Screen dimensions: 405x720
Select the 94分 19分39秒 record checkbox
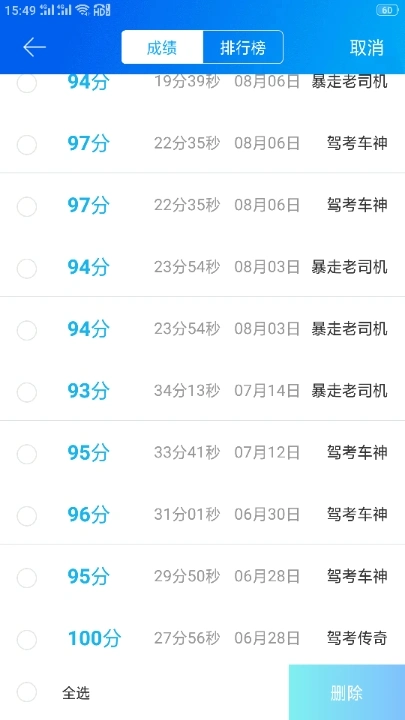pyautogui.click(x=27, y=83)
